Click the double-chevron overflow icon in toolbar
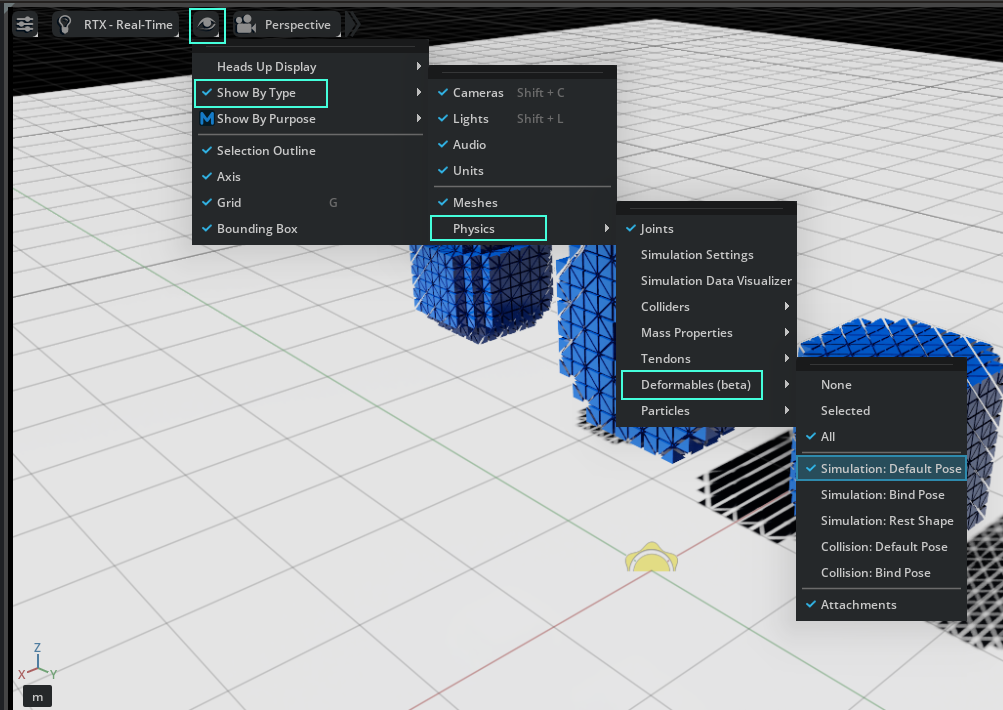Screen dimensions: 1003x710 pyautogui.click(x=352, y=23)
